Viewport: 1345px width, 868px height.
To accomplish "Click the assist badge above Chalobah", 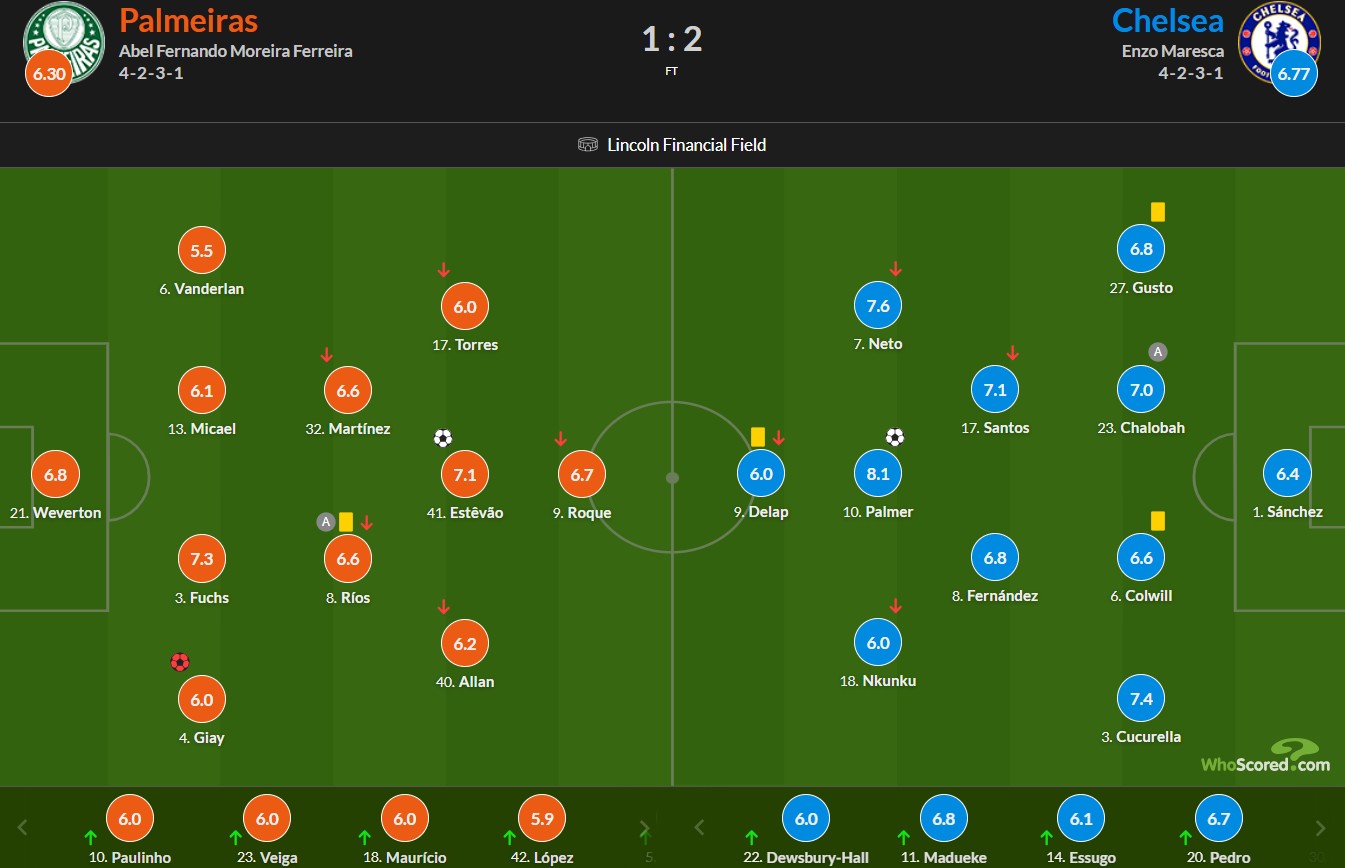I will pyautogui.click(x=1157, y=352).
